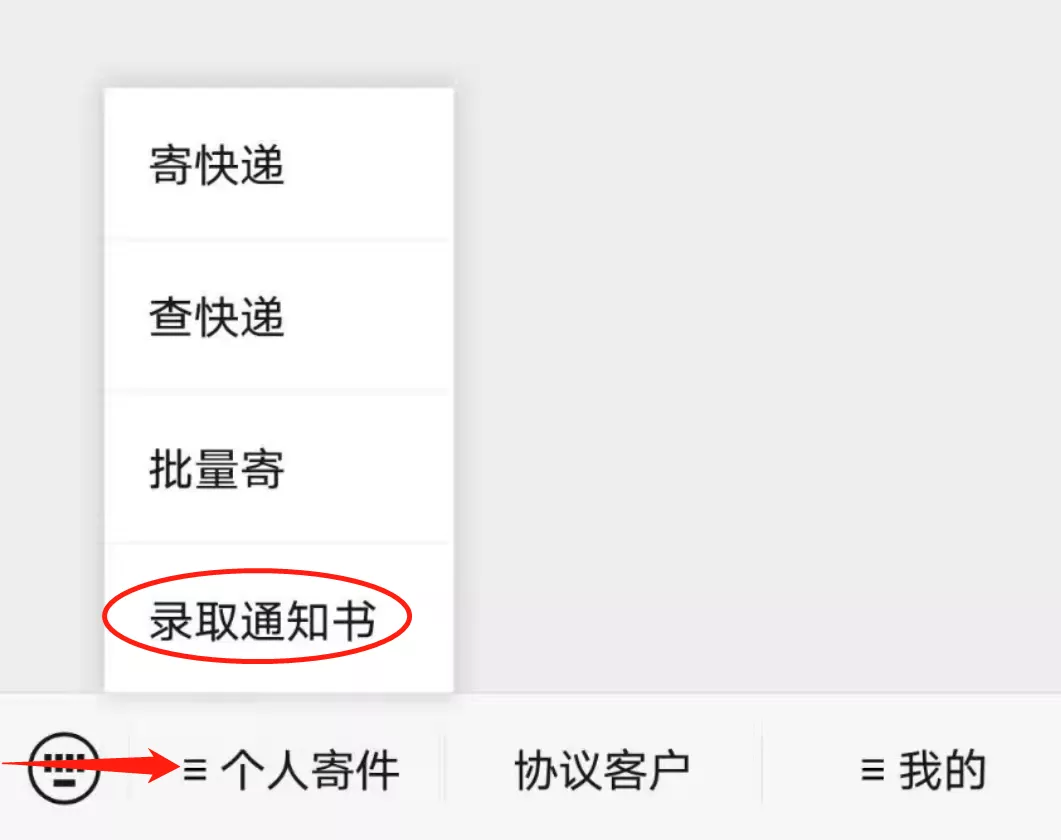Open the 协议客户 bottom menu item
This screenshot has height=840, width=1061.
click(x=602, y=770)
